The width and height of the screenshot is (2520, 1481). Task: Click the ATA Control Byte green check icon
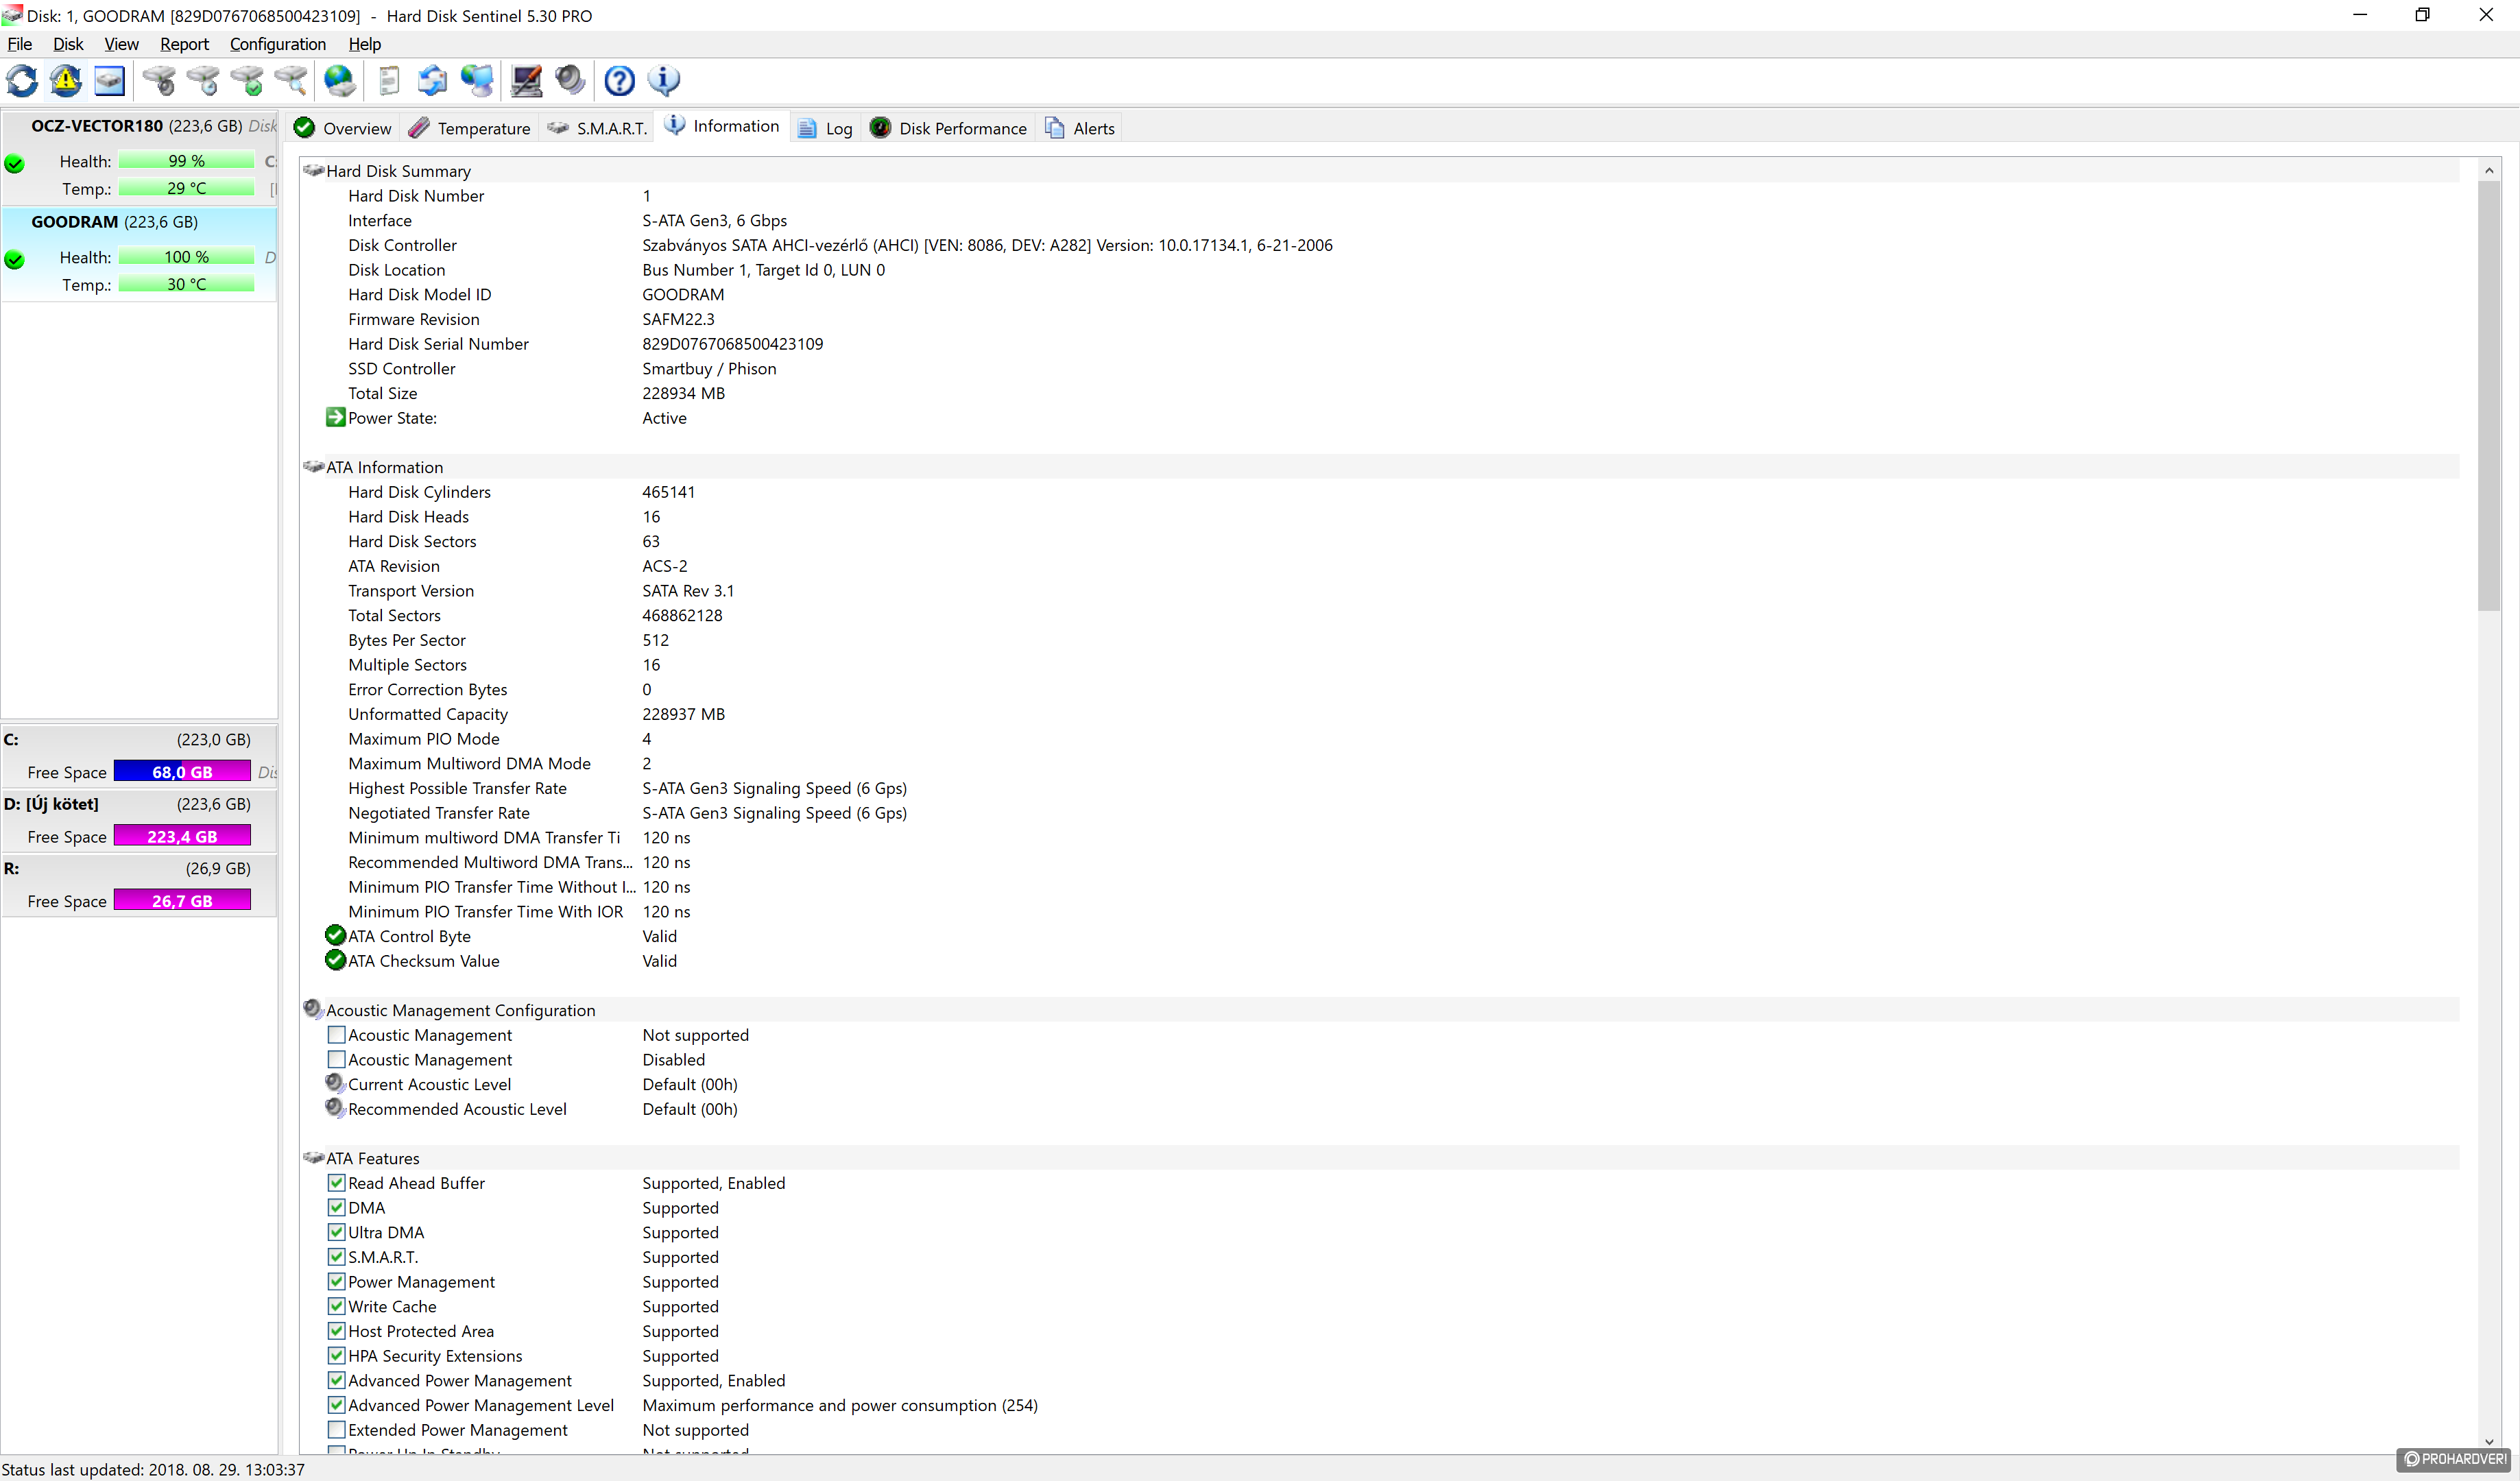pos(336,935)
